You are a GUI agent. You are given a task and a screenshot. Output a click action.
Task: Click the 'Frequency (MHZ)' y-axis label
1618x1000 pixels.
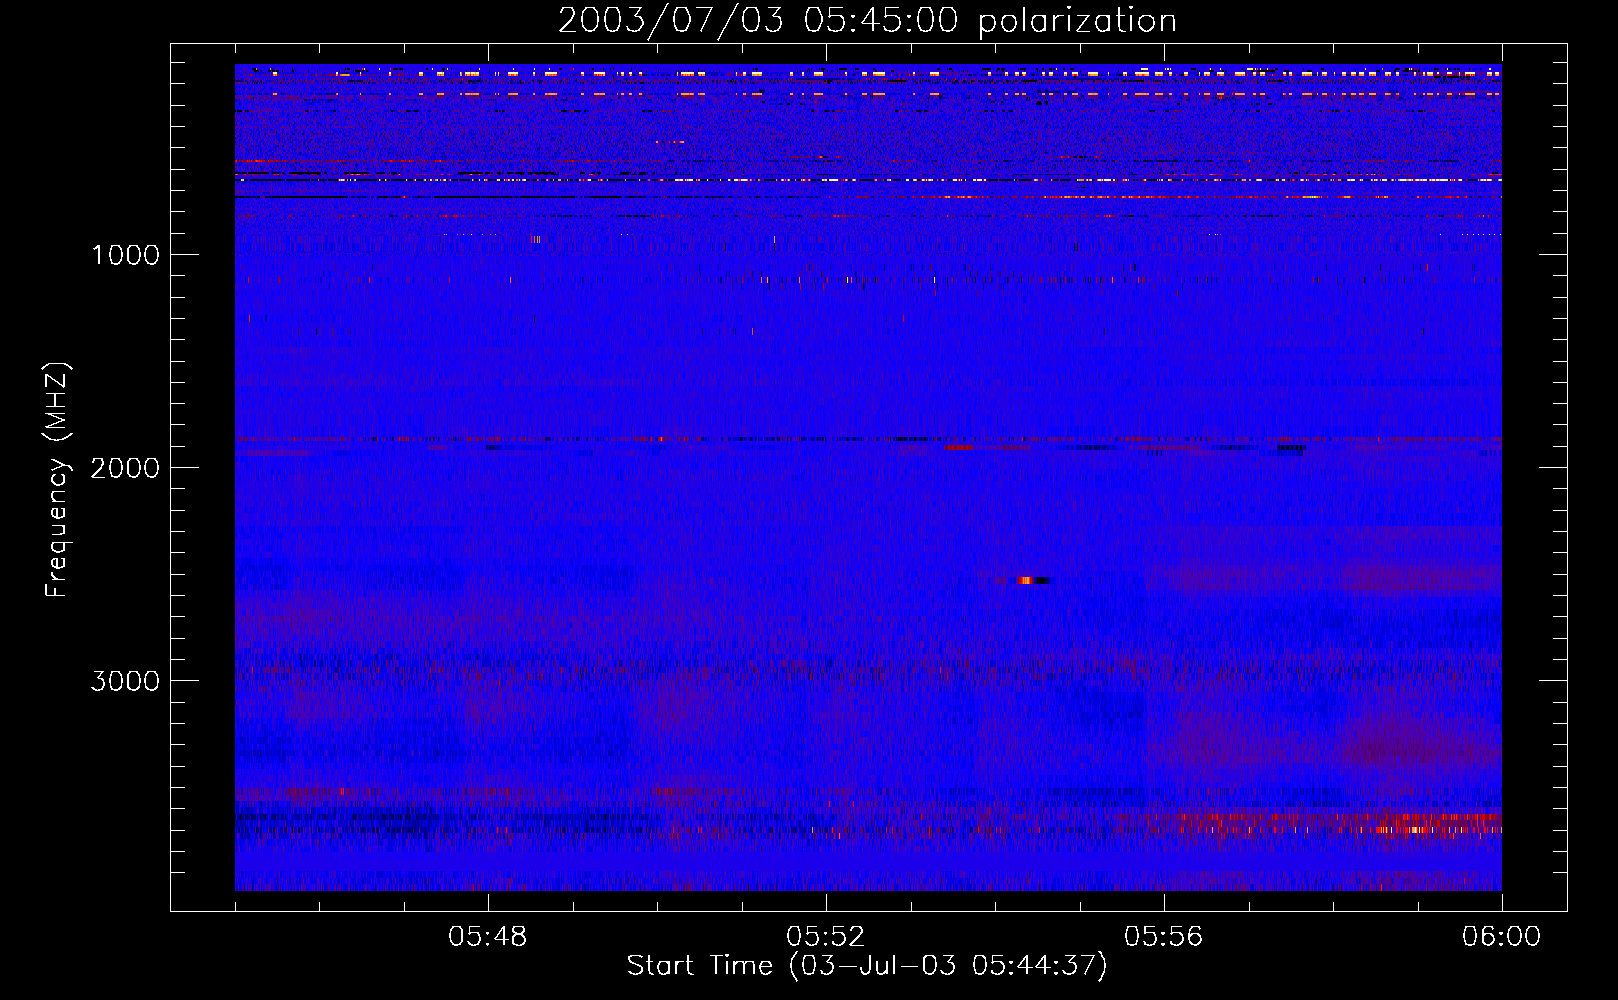pyautogui.click(x=57, y=480)
